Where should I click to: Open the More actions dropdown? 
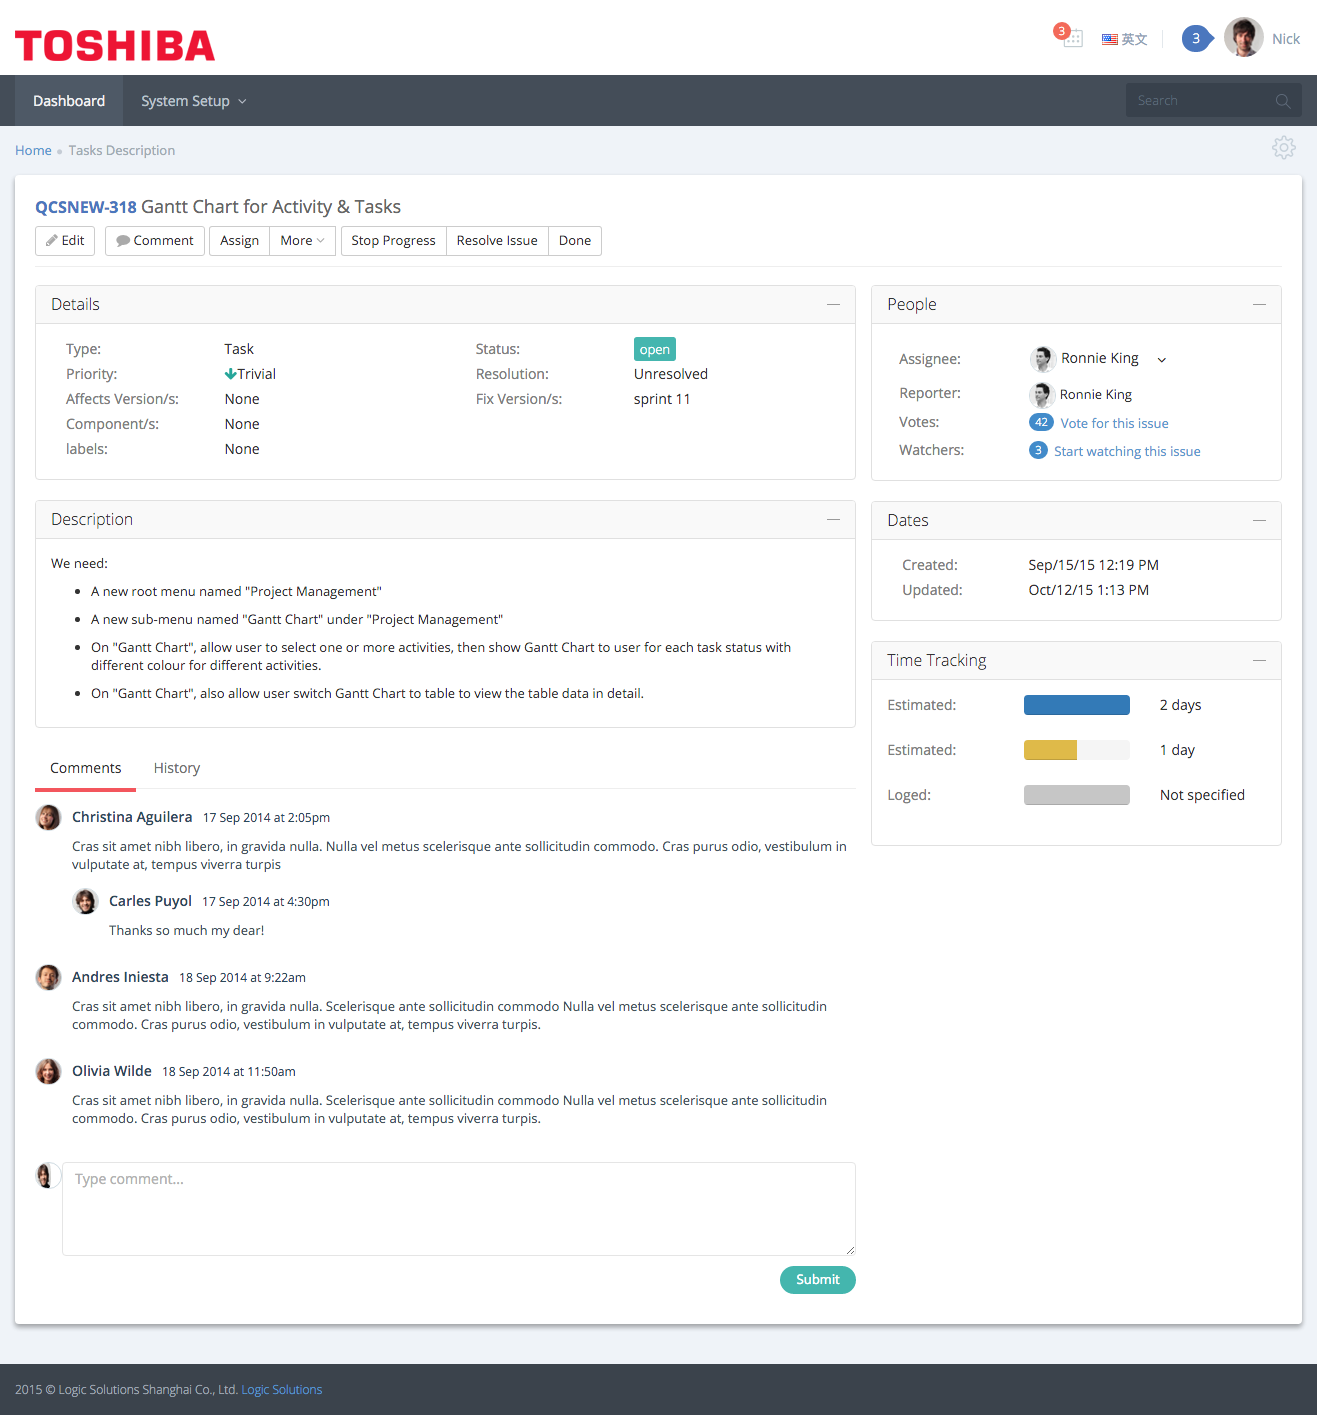pyautogui.click(x=301, y=240)
